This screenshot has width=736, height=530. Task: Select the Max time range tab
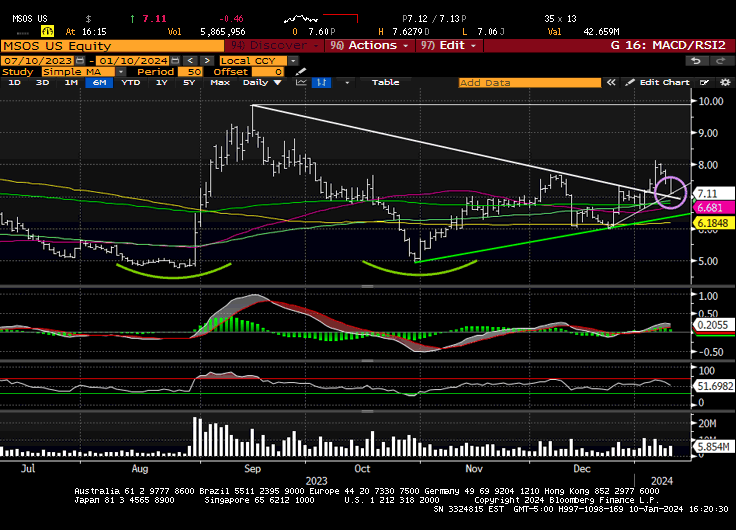(220, 83)
